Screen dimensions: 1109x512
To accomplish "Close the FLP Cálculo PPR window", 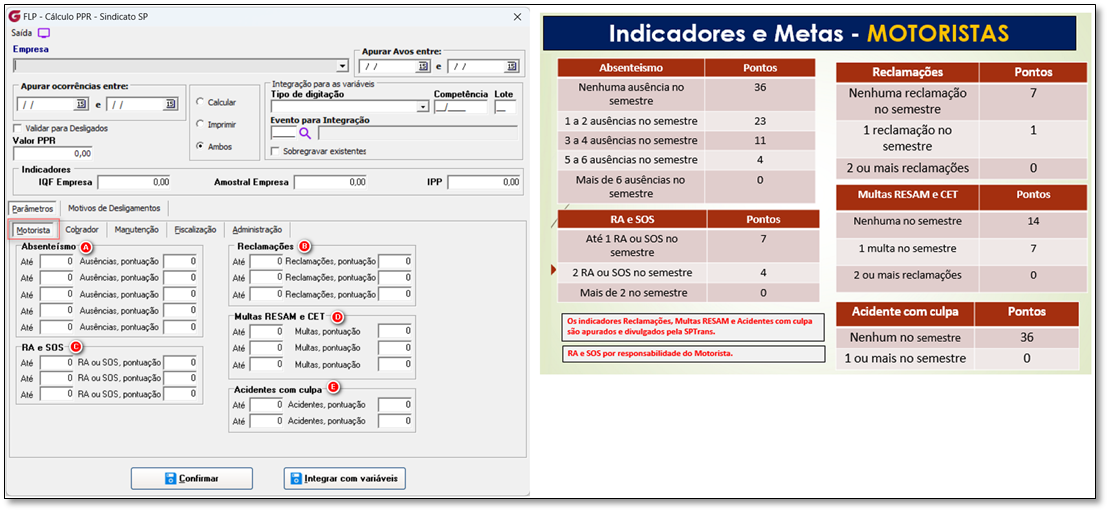I will pyautogui.click(x=516, y=16).
